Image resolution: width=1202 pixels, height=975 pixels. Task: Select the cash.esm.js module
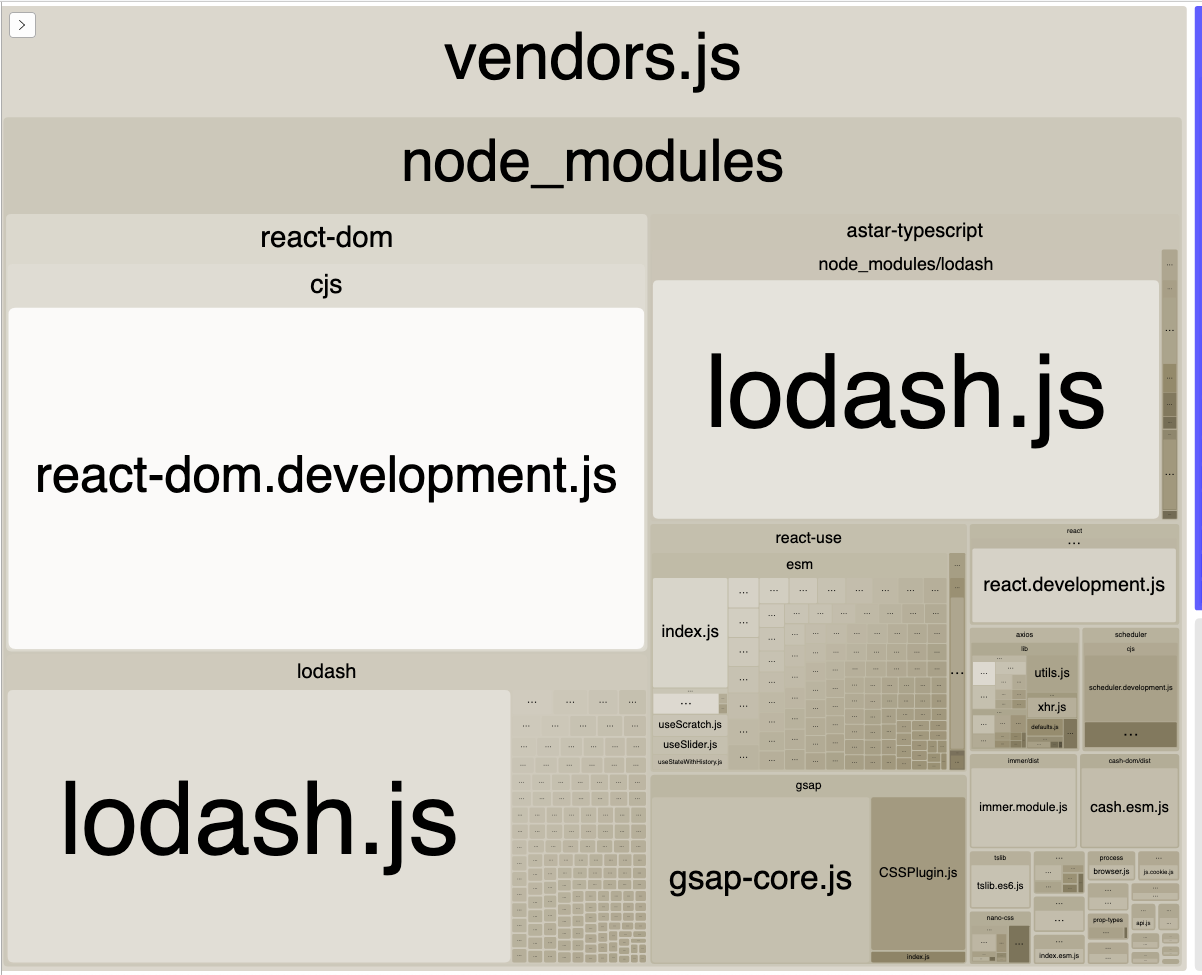(x=1129, y=807)
